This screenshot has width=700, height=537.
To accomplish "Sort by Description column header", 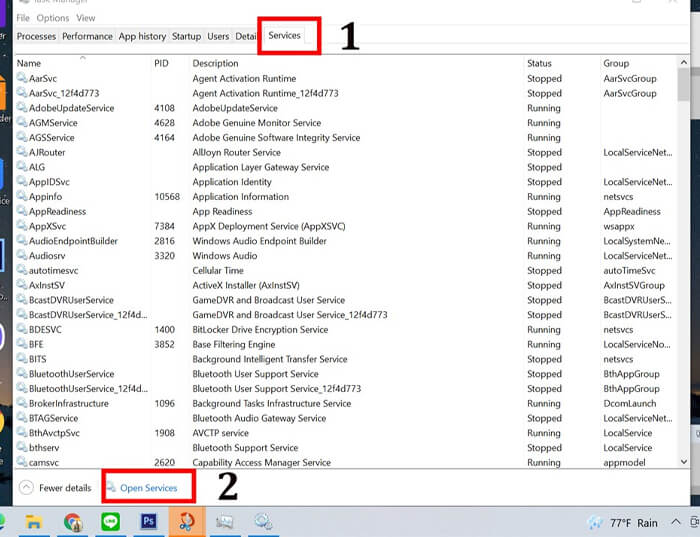I will 215,63.
